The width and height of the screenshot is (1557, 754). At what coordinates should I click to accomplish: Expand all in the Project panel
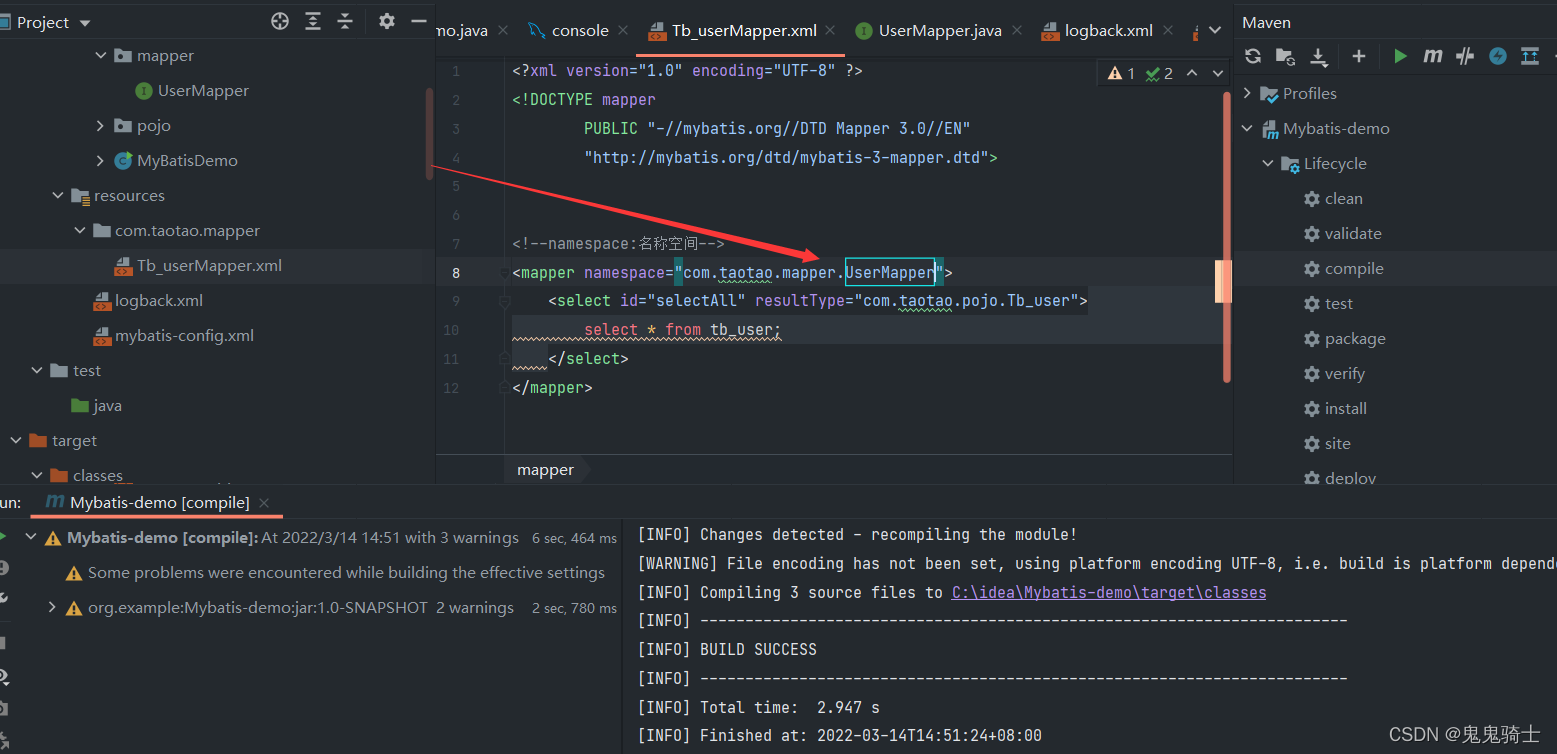point(313,22)
